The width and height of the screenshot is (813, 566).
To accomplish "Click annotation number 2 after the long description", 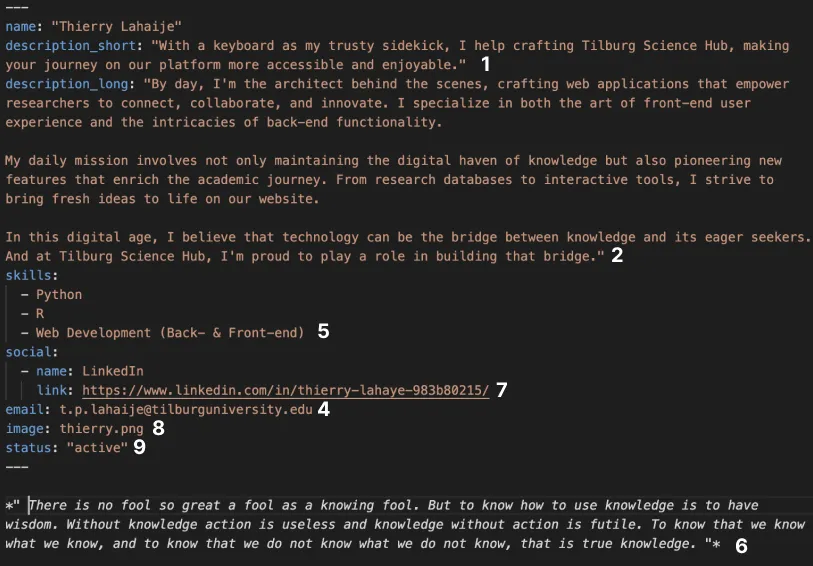I will coord(617,256).
